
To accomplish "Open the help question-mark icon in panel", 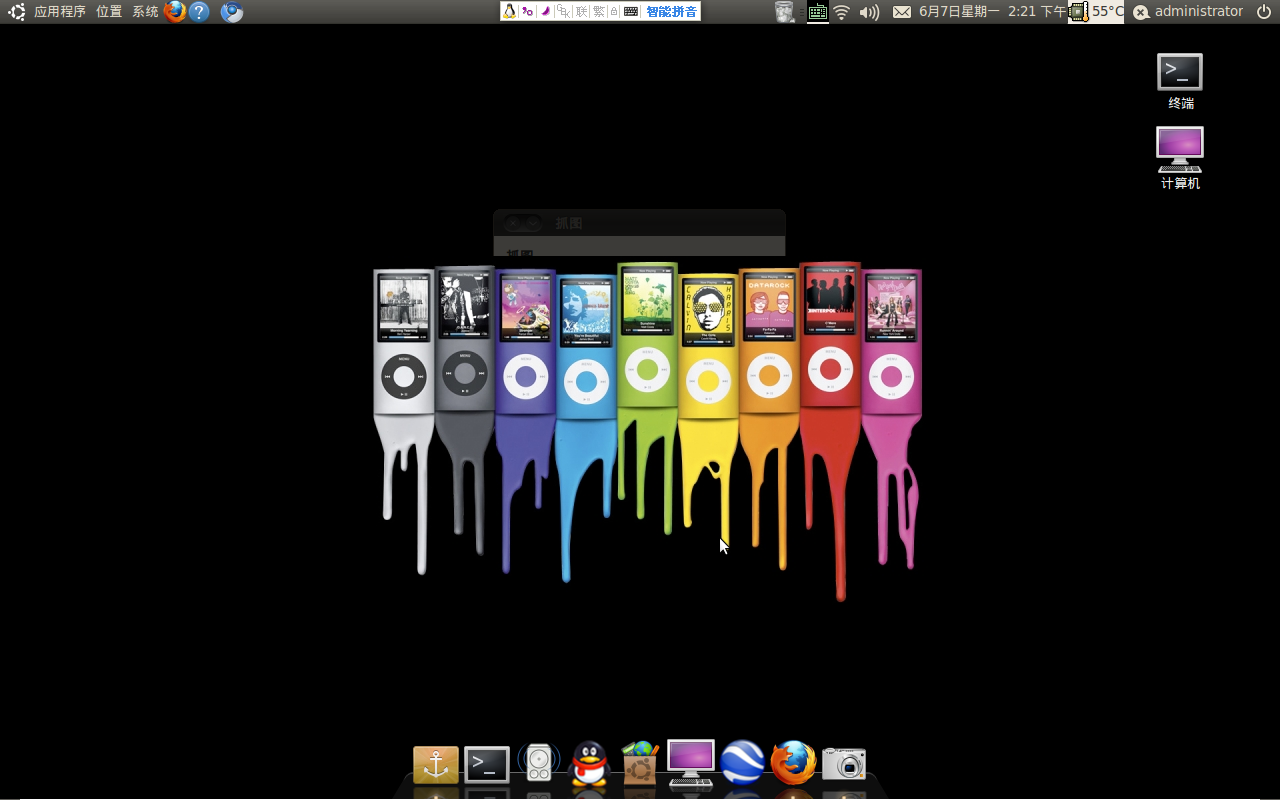I will [200, 12].
